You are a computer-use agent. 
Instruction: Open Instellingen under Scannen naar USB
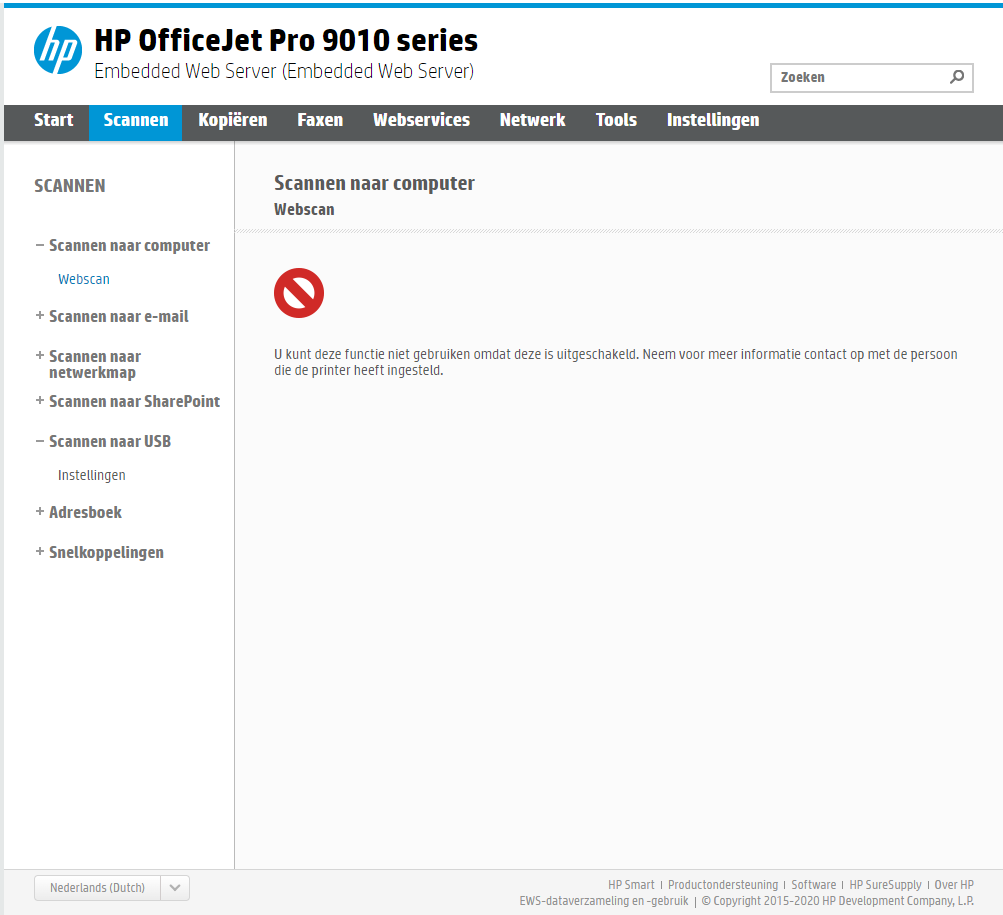click(91, 475)
